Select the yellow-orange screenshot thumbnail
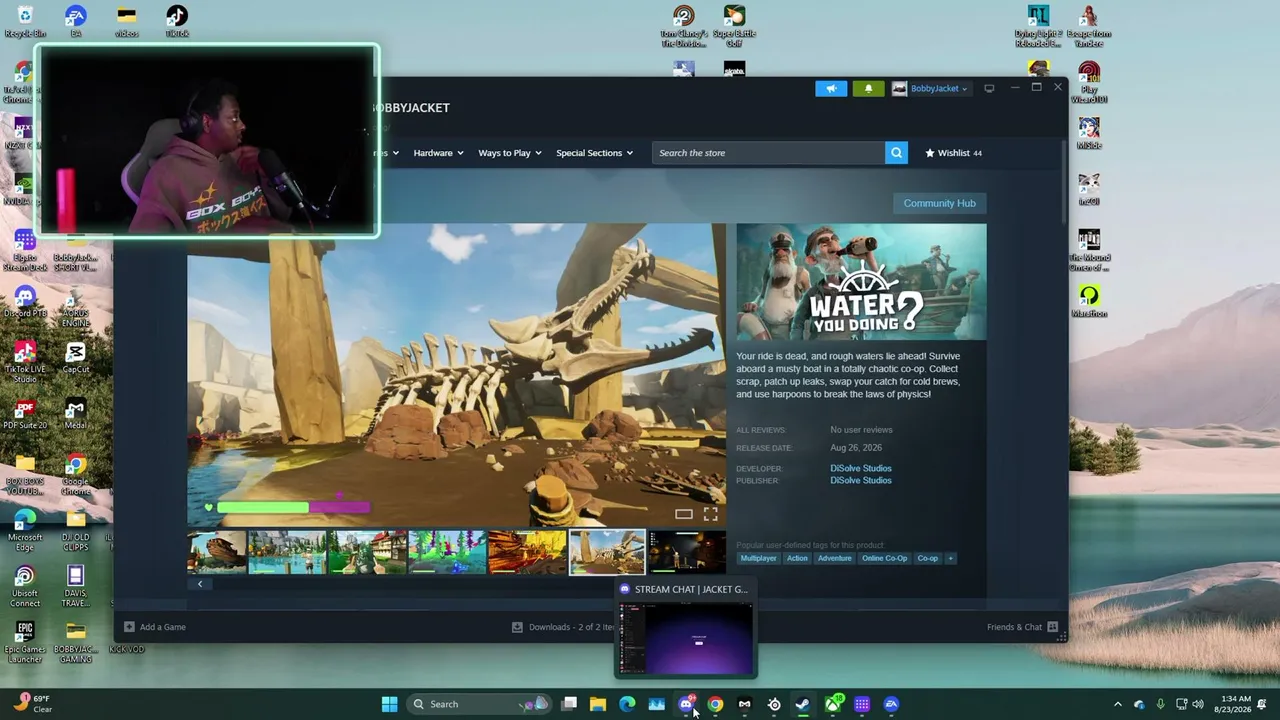 (x=527, y=552)
